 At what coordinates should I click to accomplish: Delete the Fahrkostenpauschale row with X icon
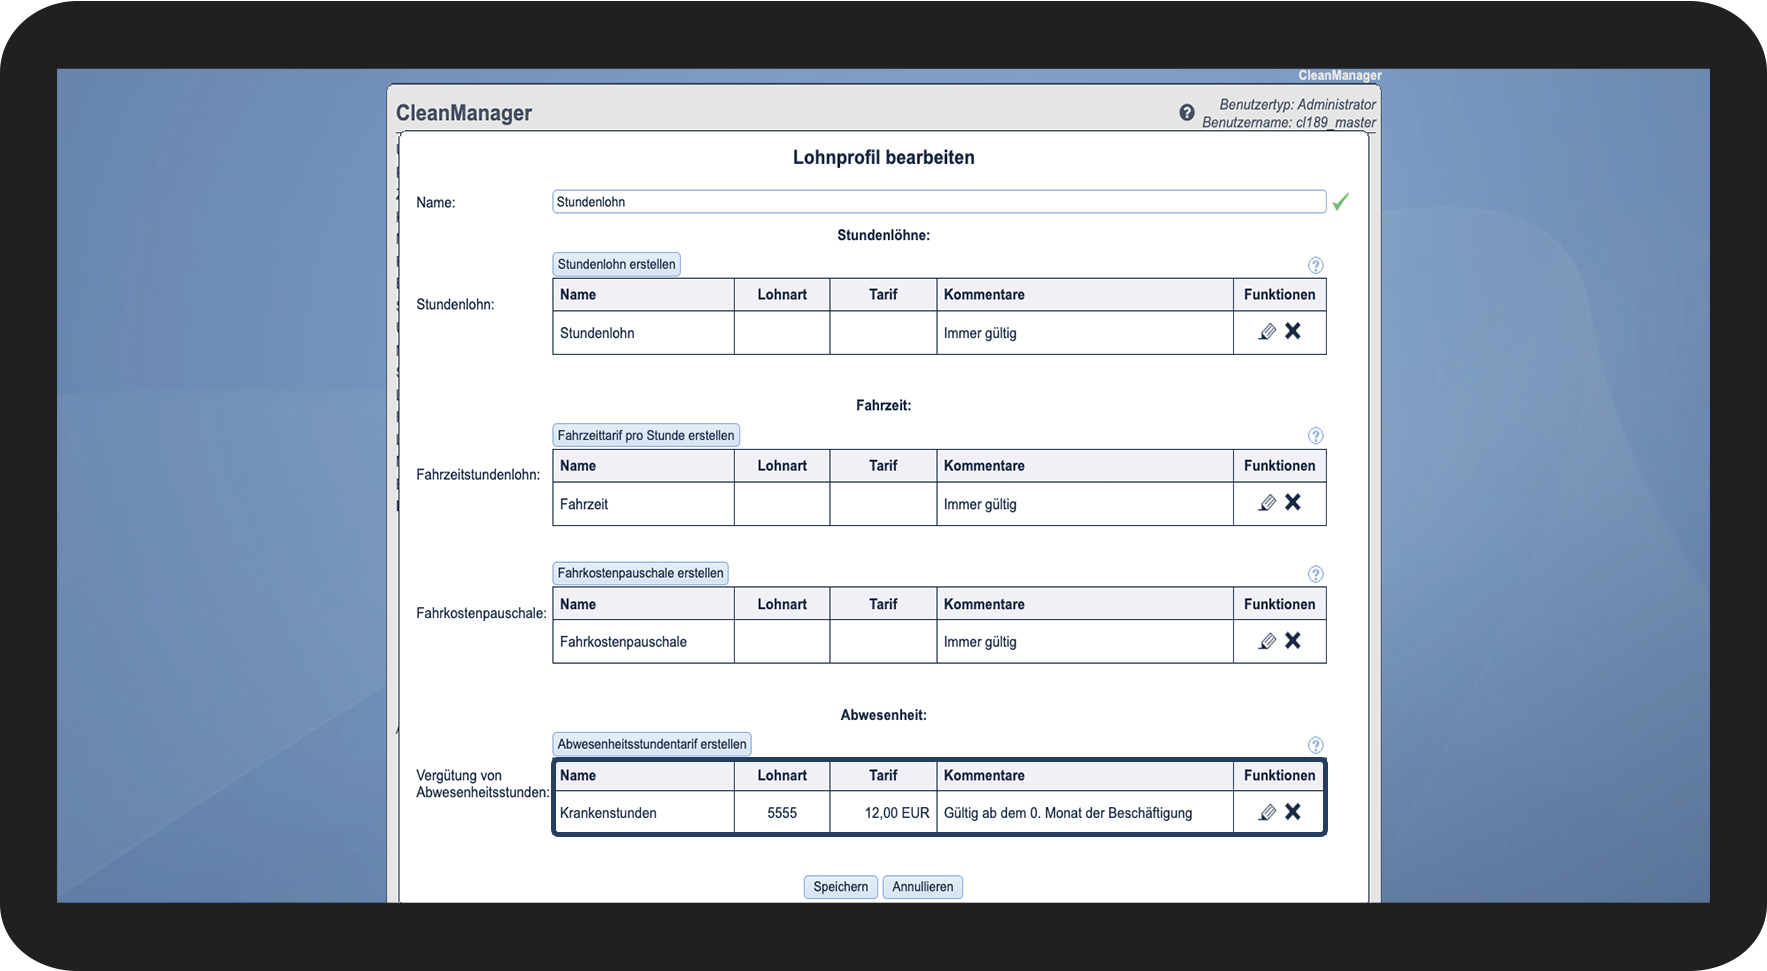pos(1293,640)
